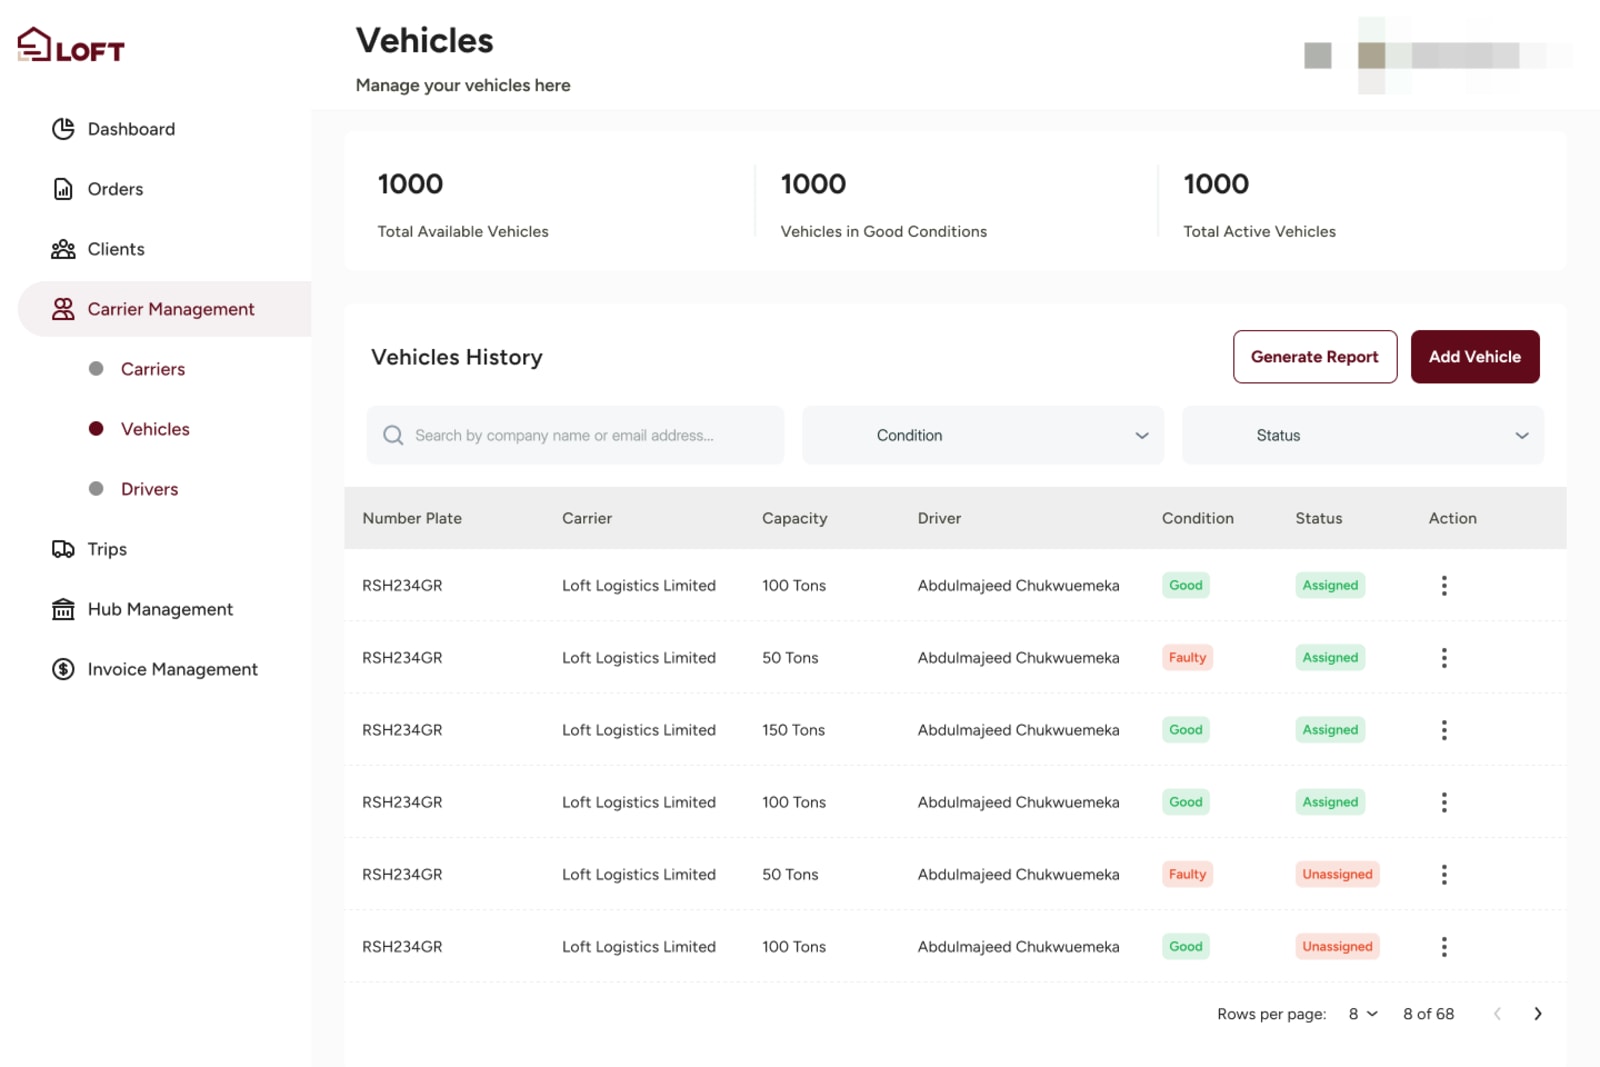This screenshot has height=1067, width=1600.
Task: Click the Trips truck icon
Action: 63,549
